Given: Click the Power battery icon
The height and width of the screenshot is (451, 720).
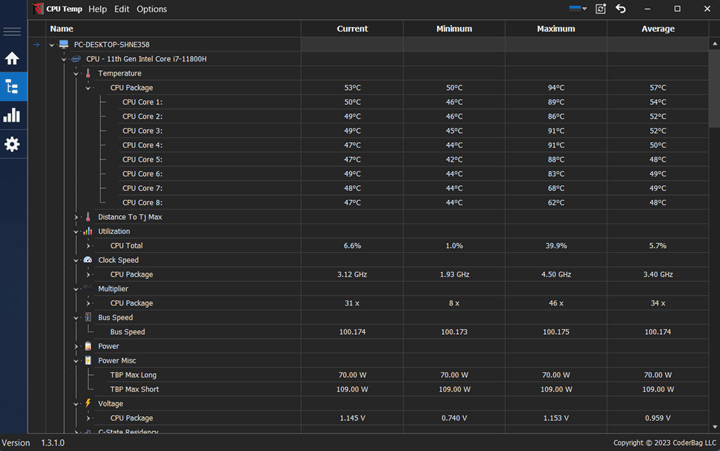Looking at the screenshot, I should [88, 346].
